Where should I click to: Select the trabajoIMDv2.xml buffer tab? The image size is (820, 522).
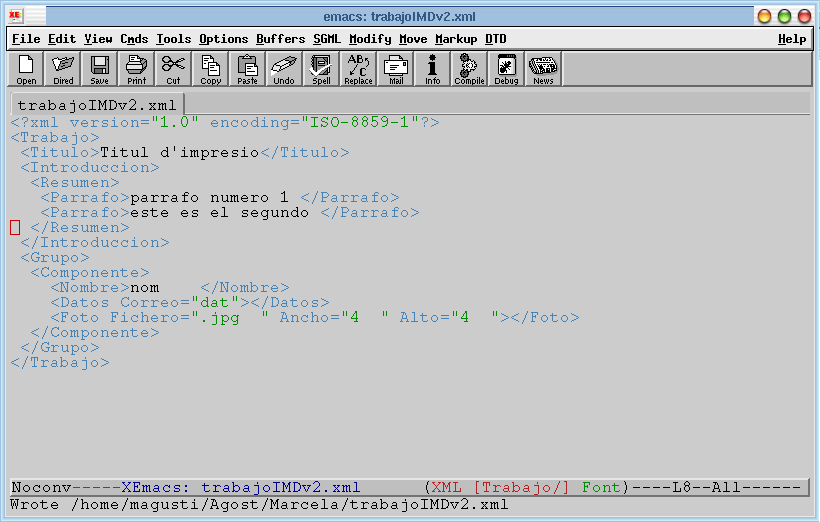point(97,105)
